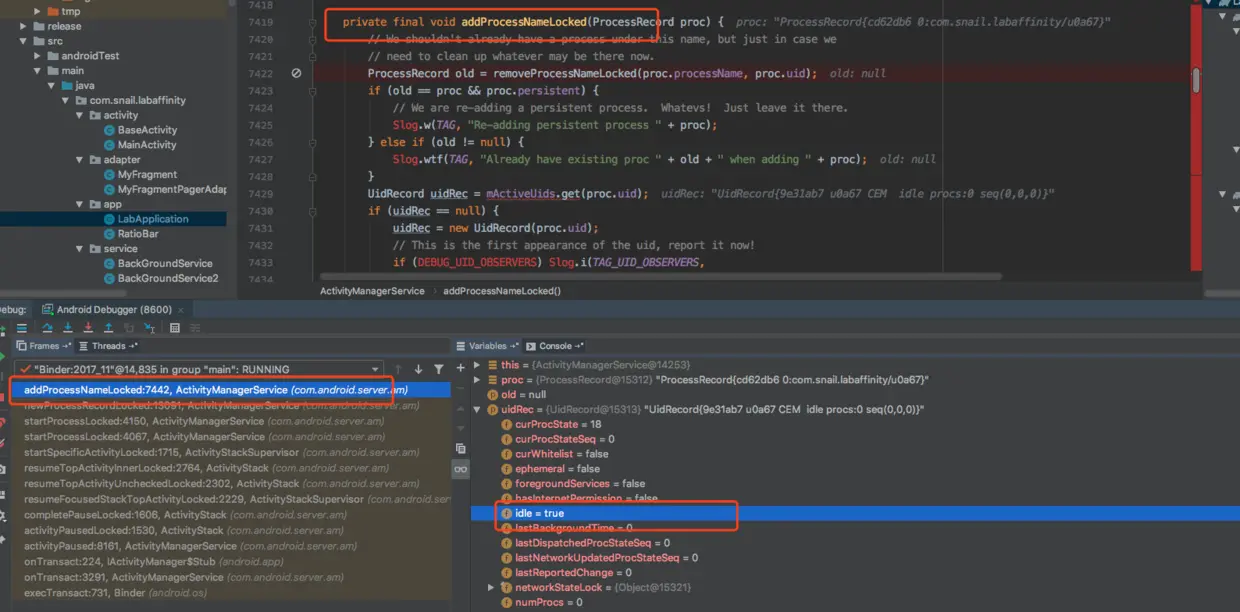The width and height of the screenshot is (1240, 612).
Task: Switch to Android Debugger (8600) tab
Action: coord(107,310)
